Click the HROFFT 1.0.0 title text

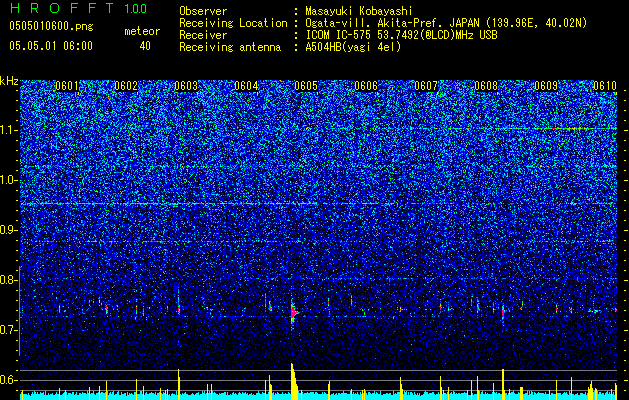tap(78, 8)
